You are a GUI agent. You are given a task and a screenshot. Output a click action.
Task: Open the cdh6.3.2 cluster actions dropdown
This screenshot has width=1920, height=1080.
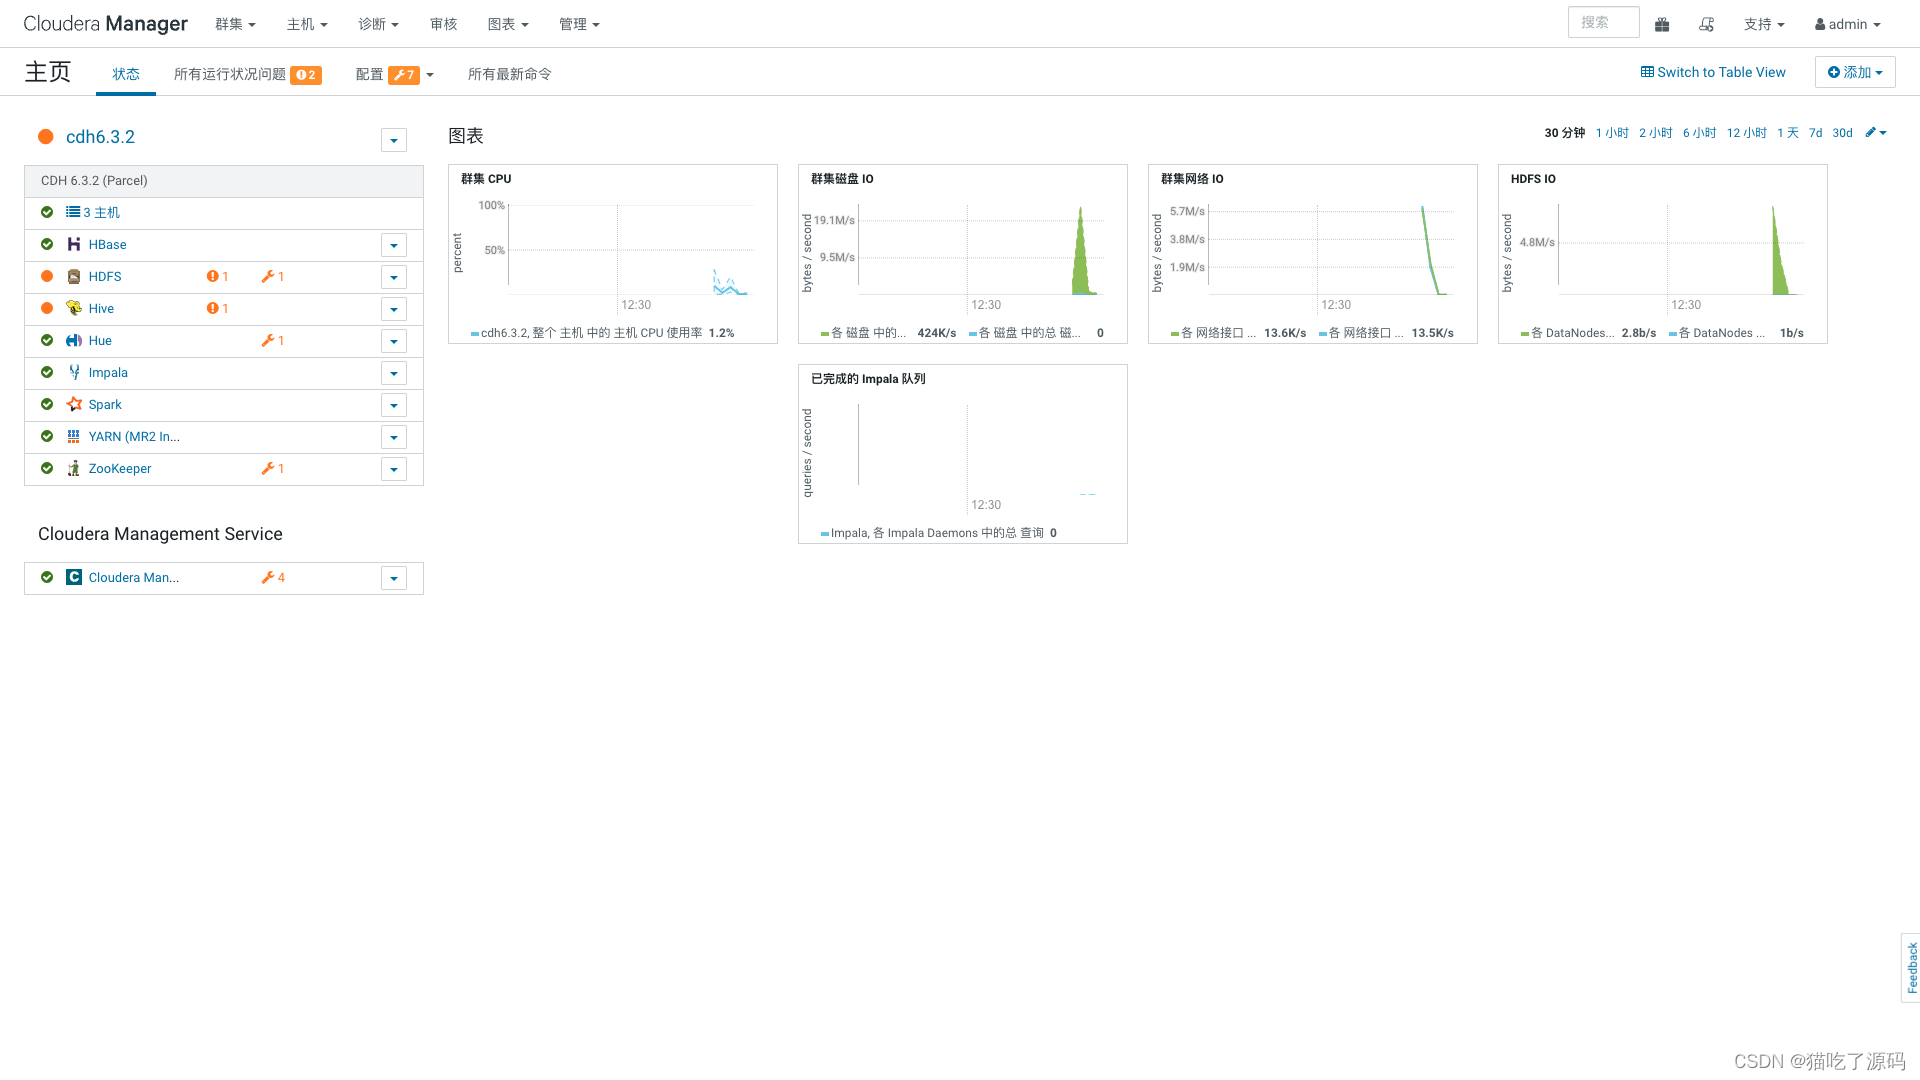click(394, 140)
